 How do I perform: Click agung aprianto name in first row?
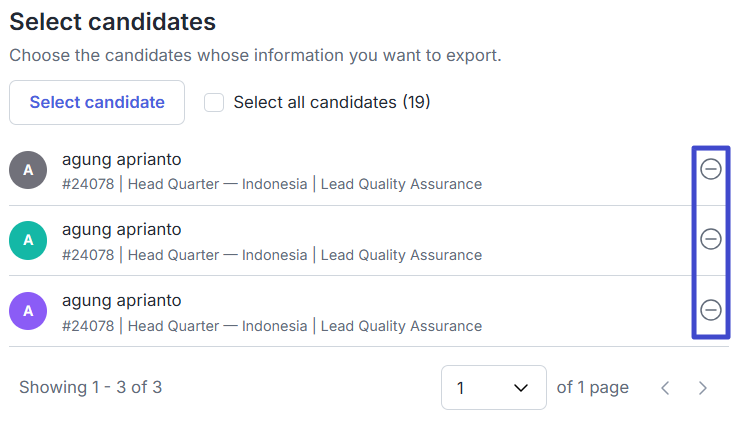(121, 159)
